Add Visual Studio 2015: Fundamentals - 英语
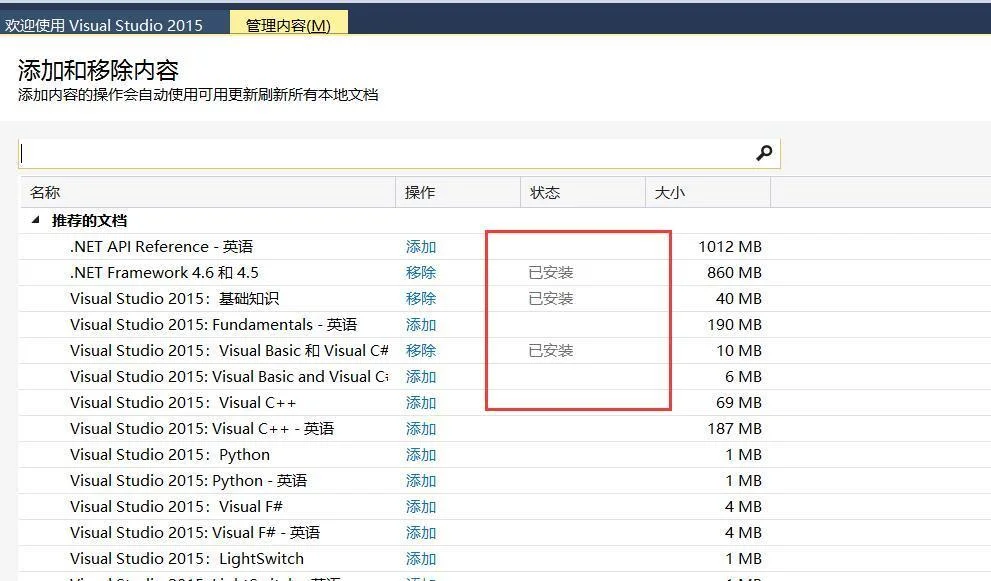991x581 pixels. click(x=421, y=324)
